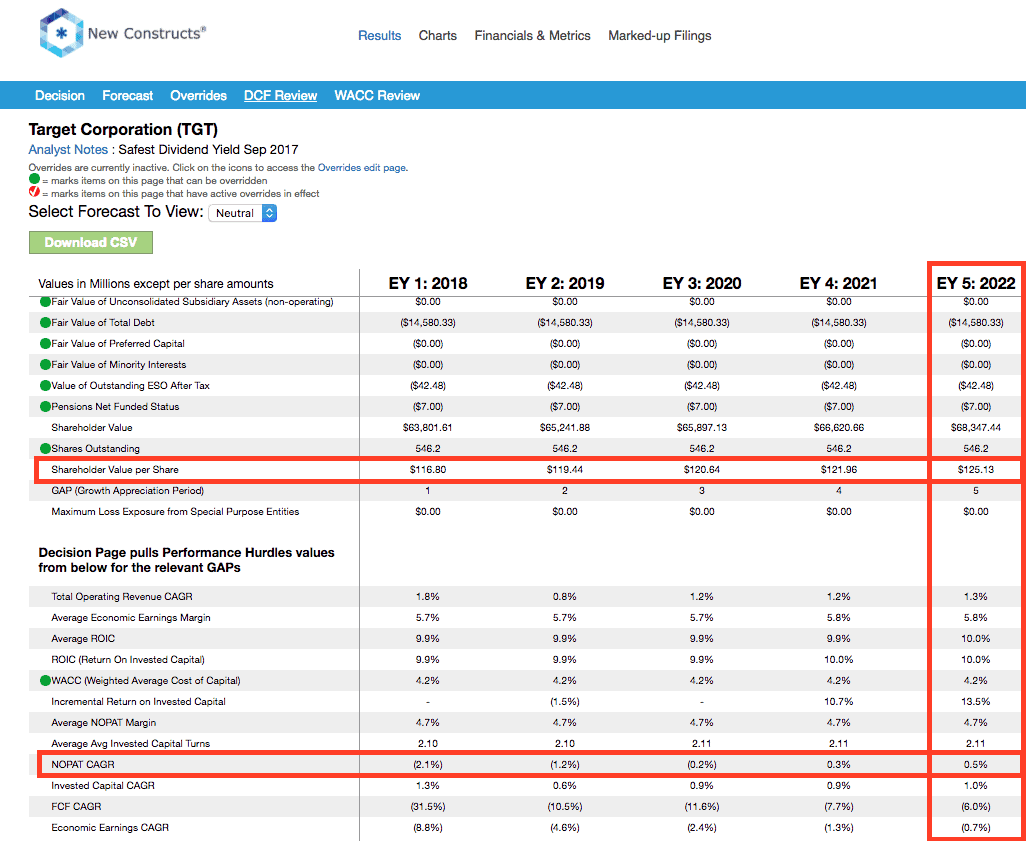Click the $116.80 shareholder value per share cell
1026x841 pixels.
tap(428, 470)
